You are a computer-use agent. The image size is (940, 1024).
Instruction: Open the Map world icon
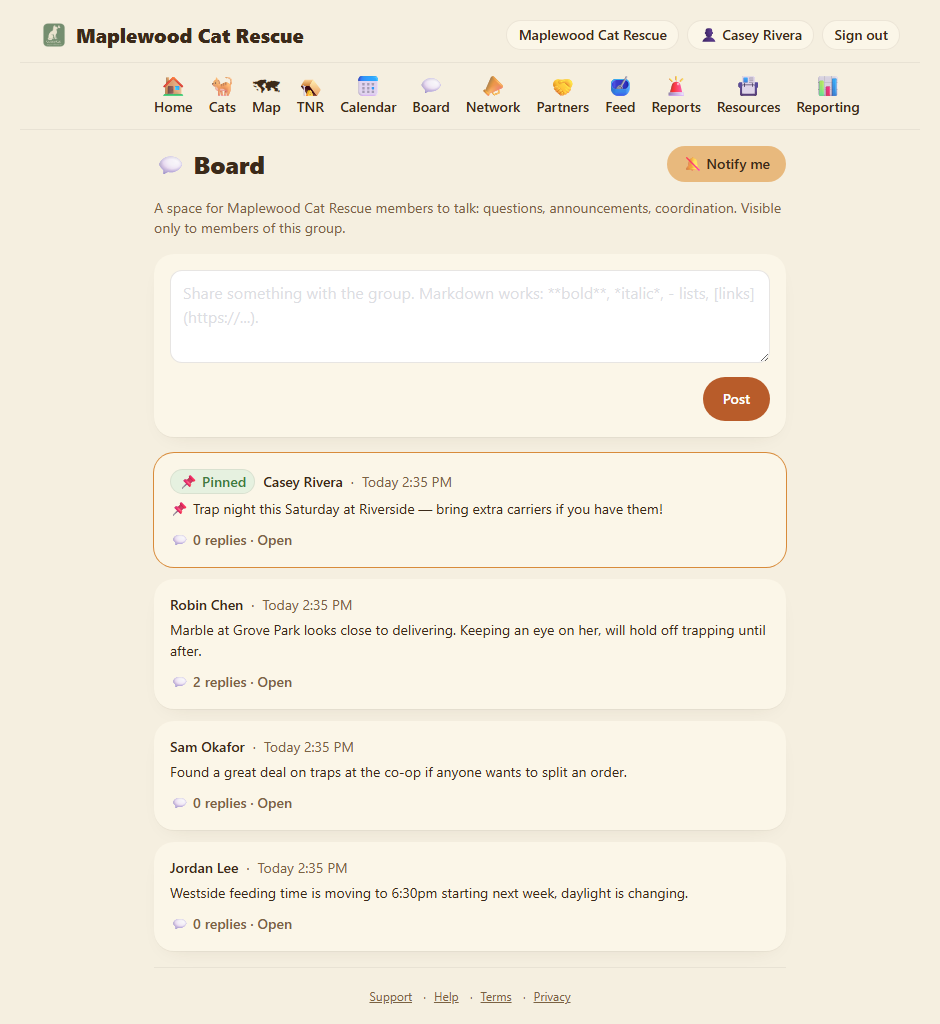pos(267,86)
